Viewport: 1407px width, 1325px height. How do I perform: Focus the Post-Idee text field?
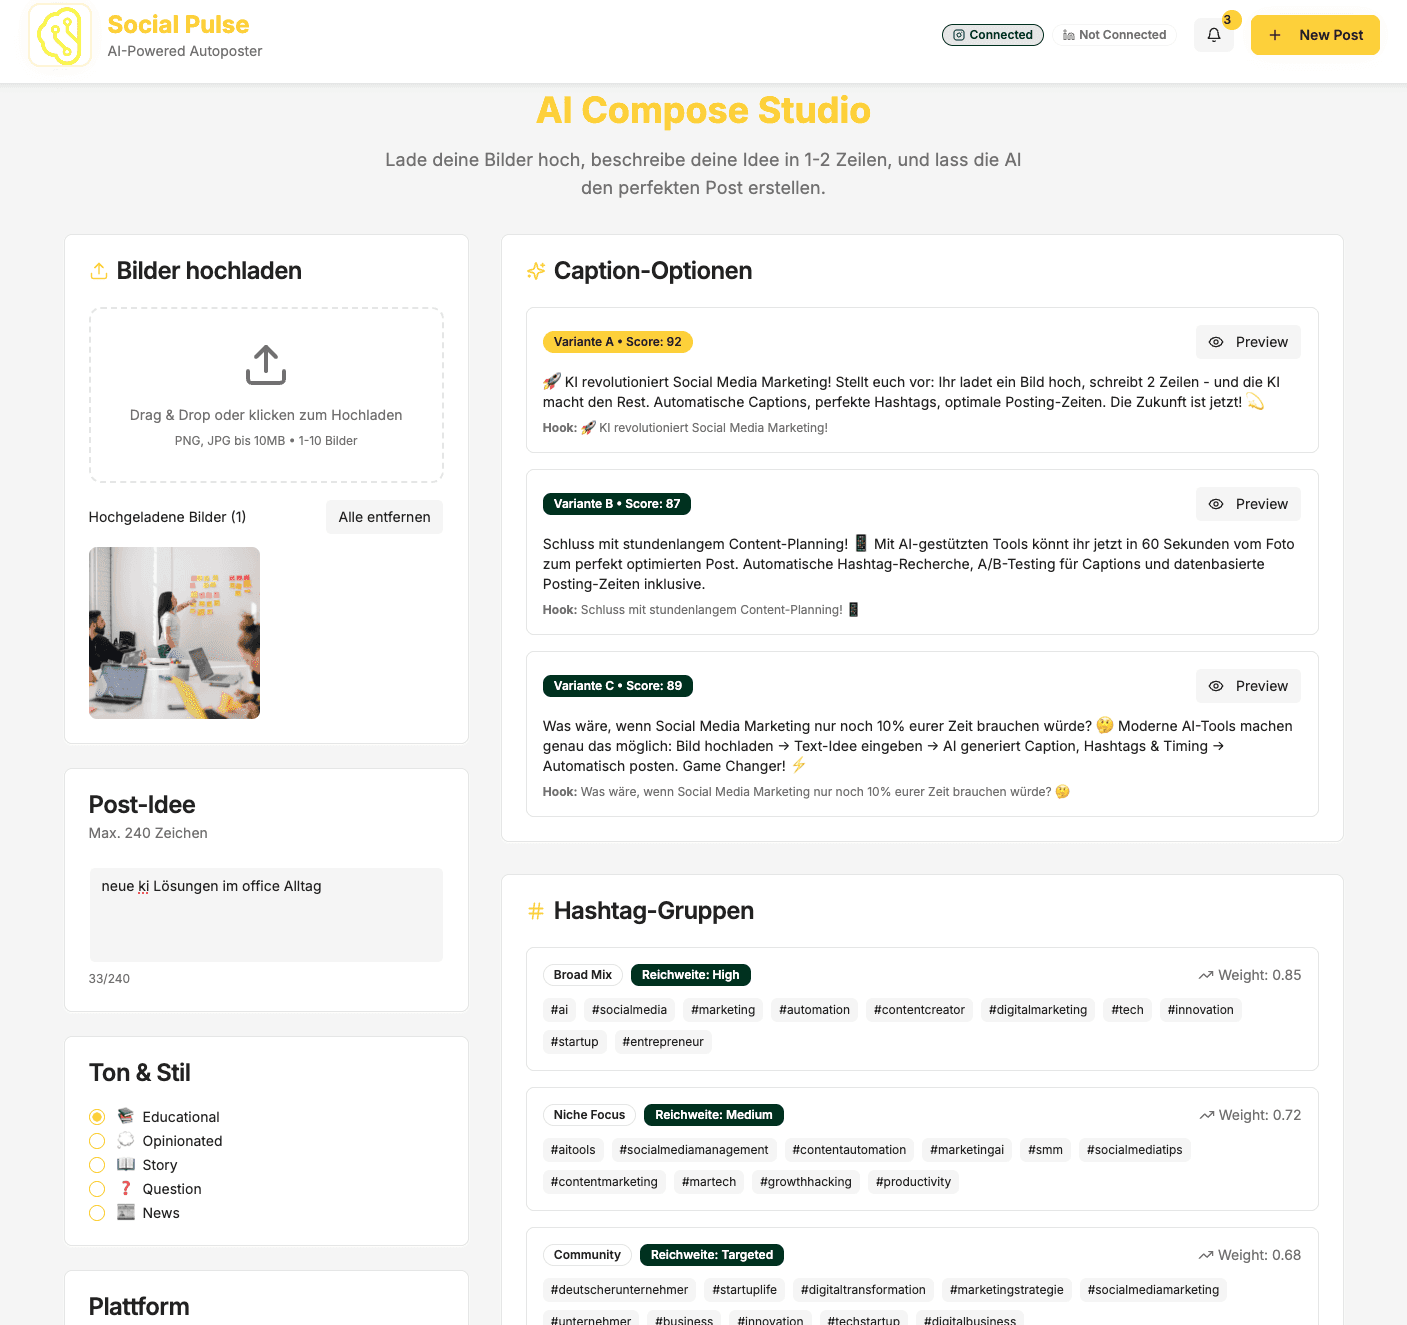(266, 915)
